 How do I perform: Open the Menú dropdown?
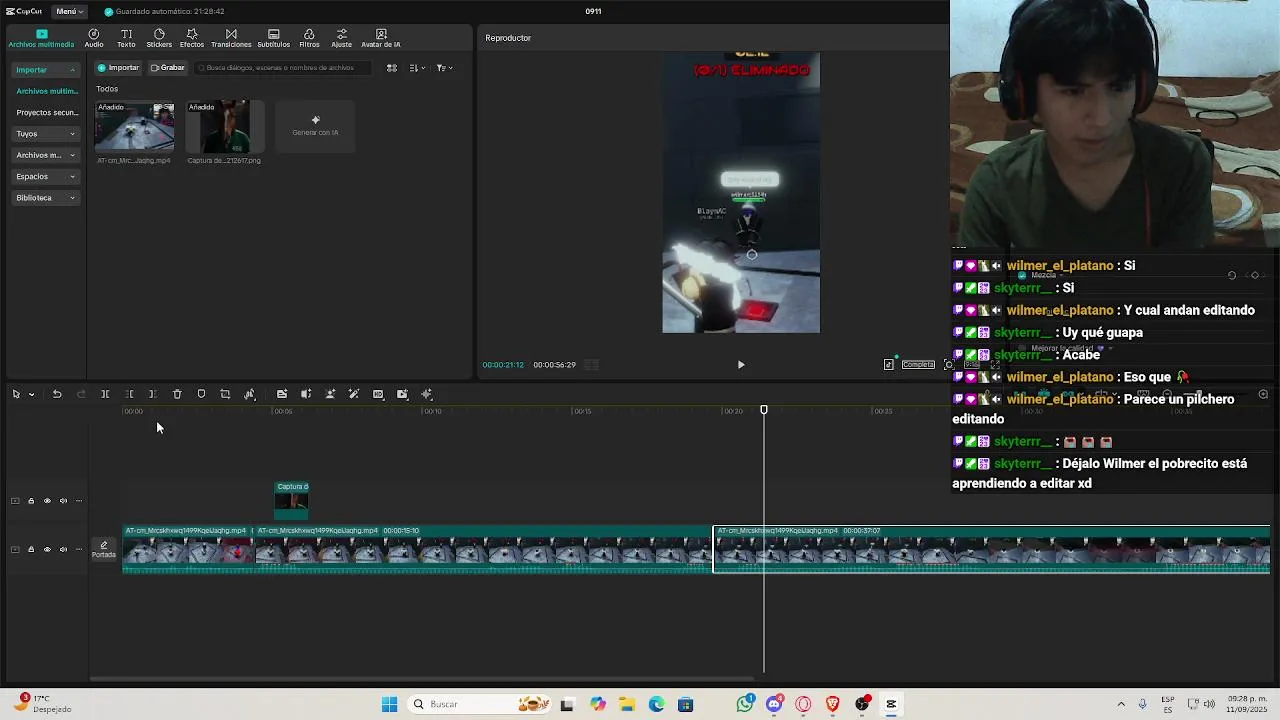(x=69, y=11)
